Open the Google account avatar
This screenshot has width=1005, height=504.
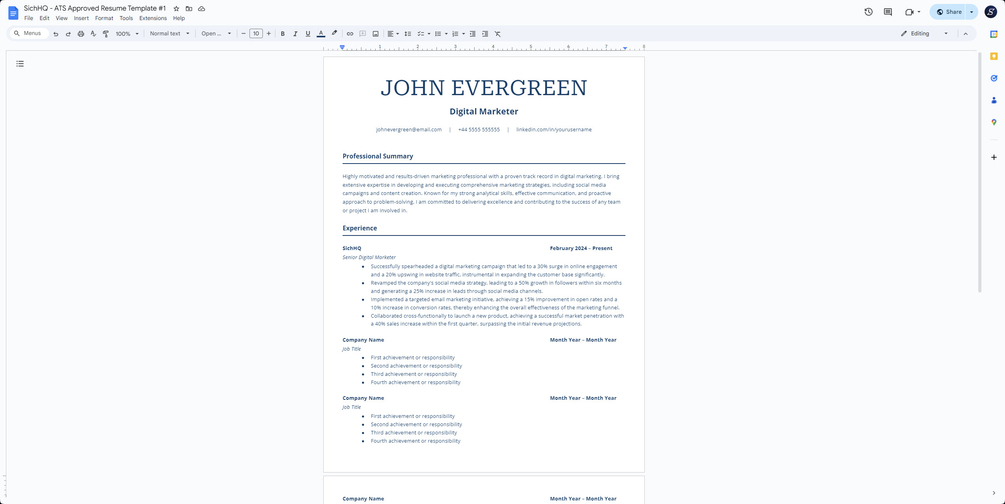(x=990, y=12)
